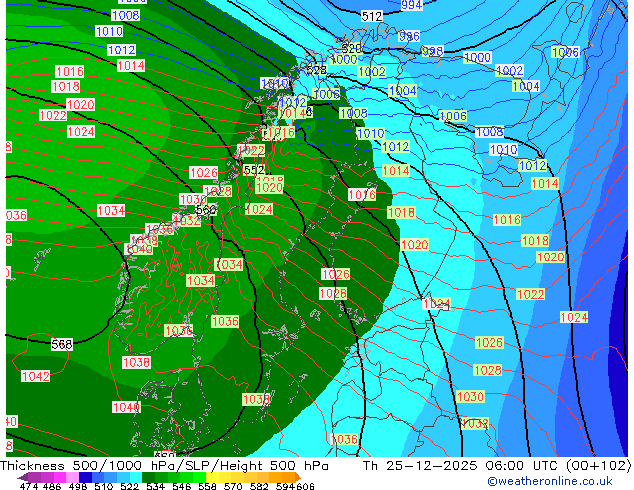Click the legend value 558

click(207, 486)
